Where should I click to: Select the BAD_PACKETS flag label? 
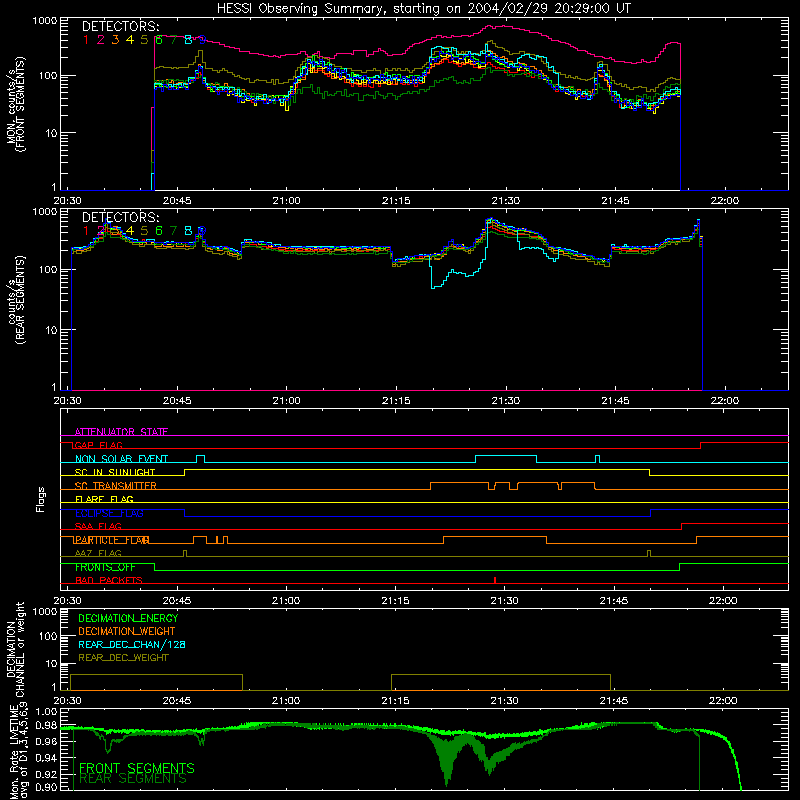(109, 580)
